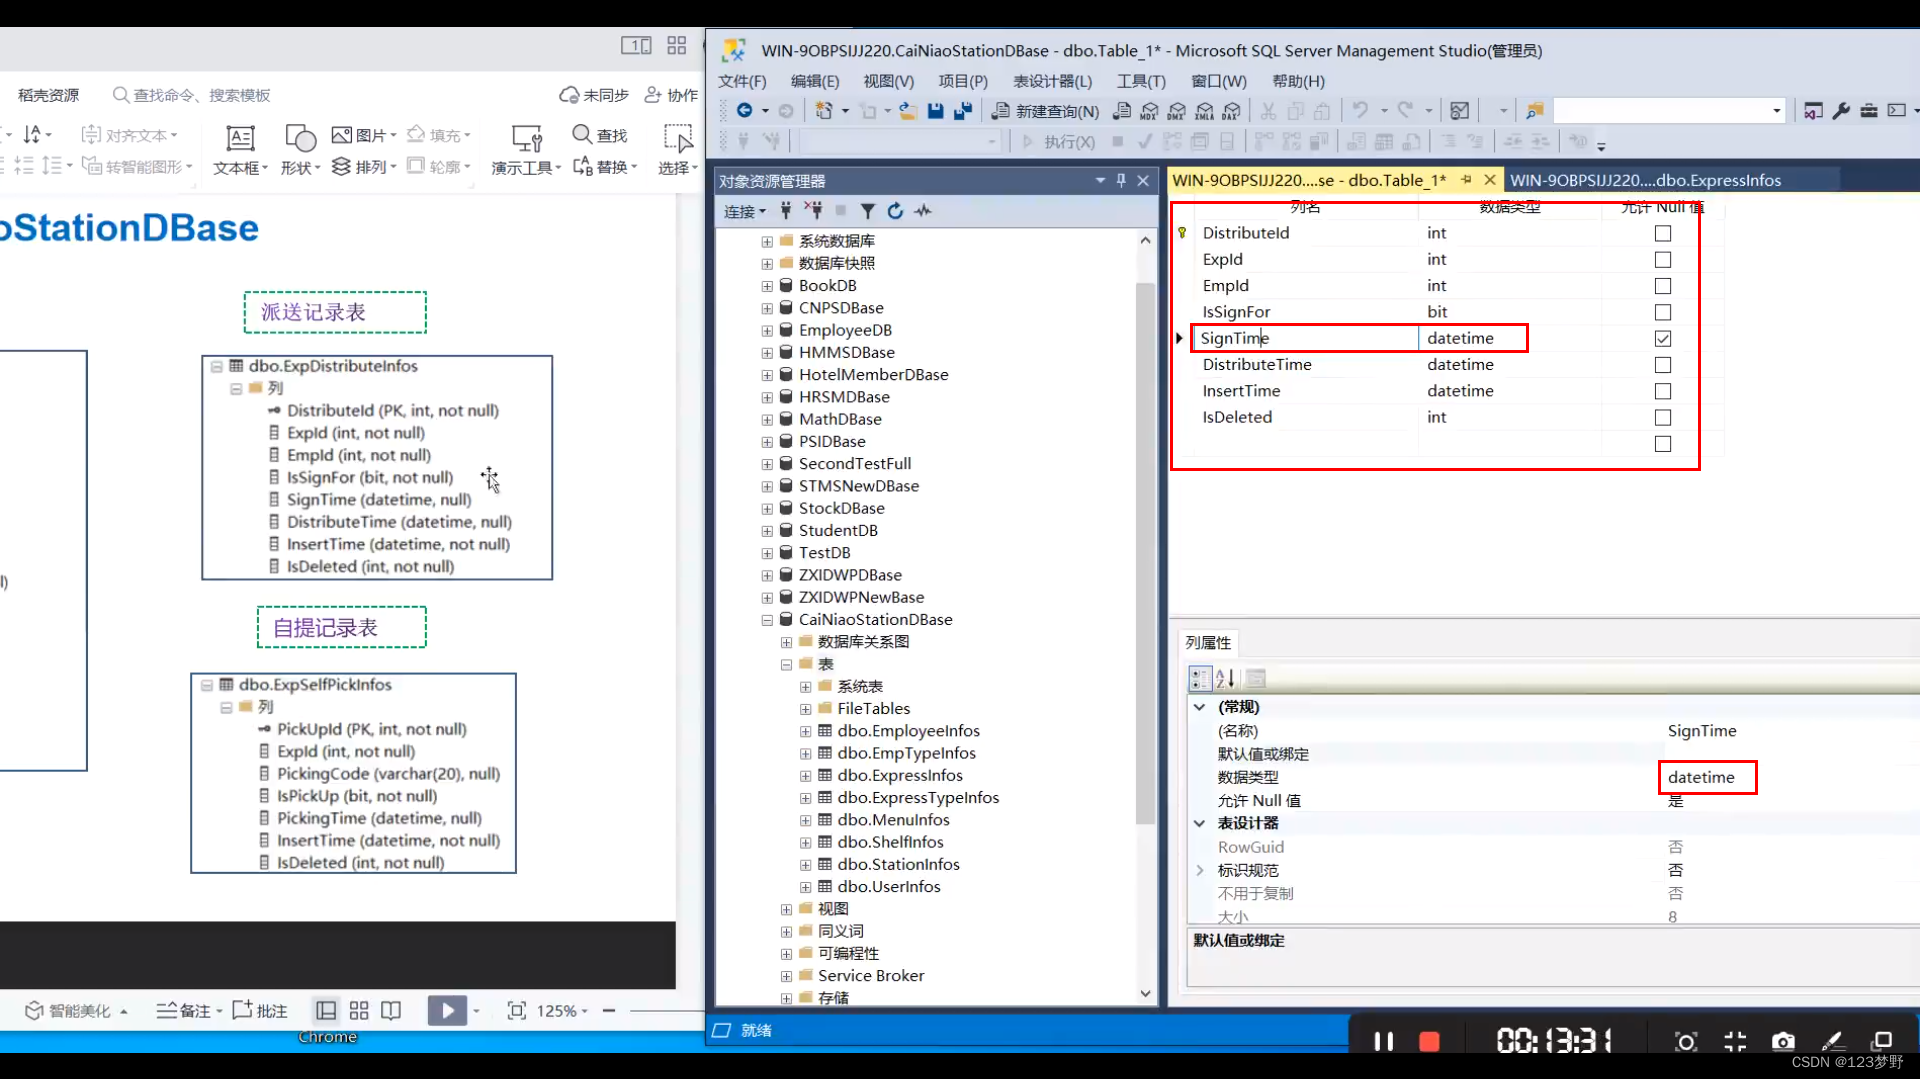This screenshot has width=1920, height=1079.
Task: Toggle Allow Nulls checkbox for DistributeId
Action: click(x=1663, y=233)
